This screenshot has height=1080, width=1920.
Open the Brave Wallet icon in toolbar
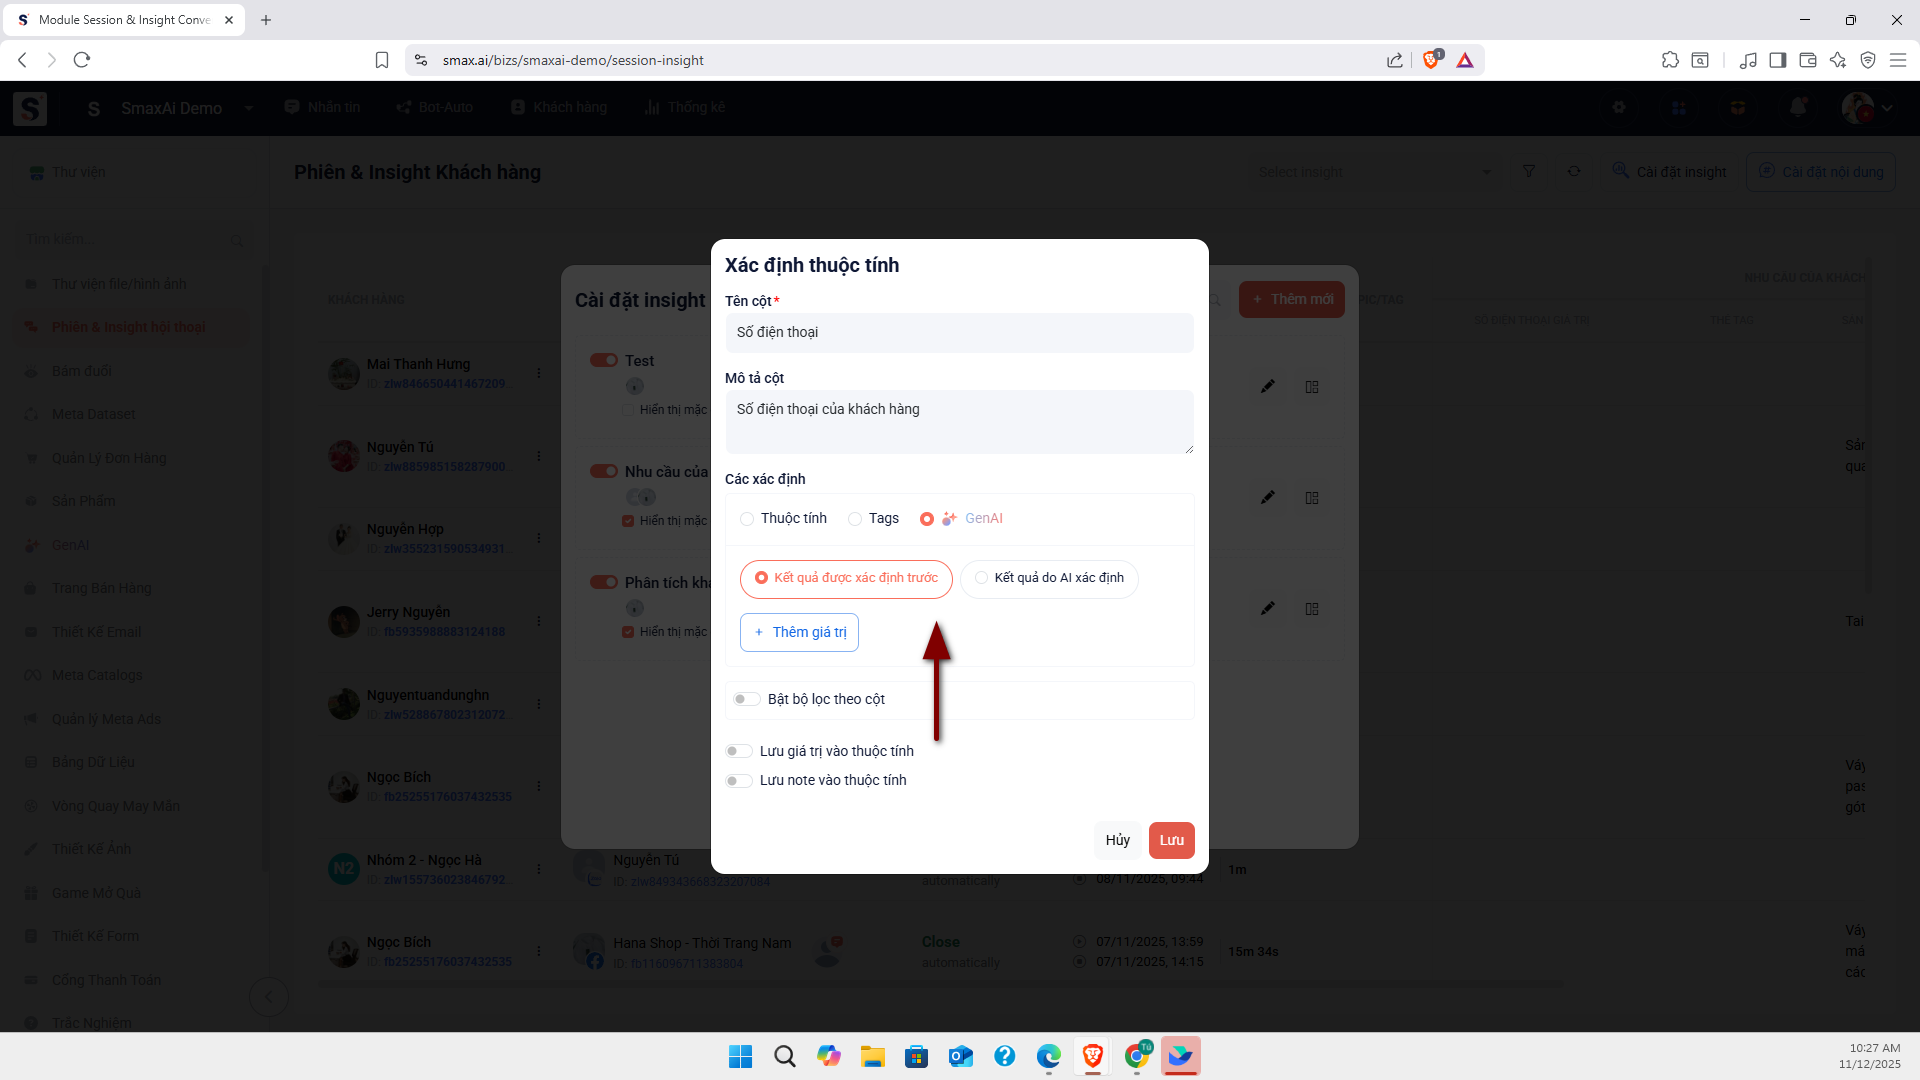click(x=1807, y=60)
